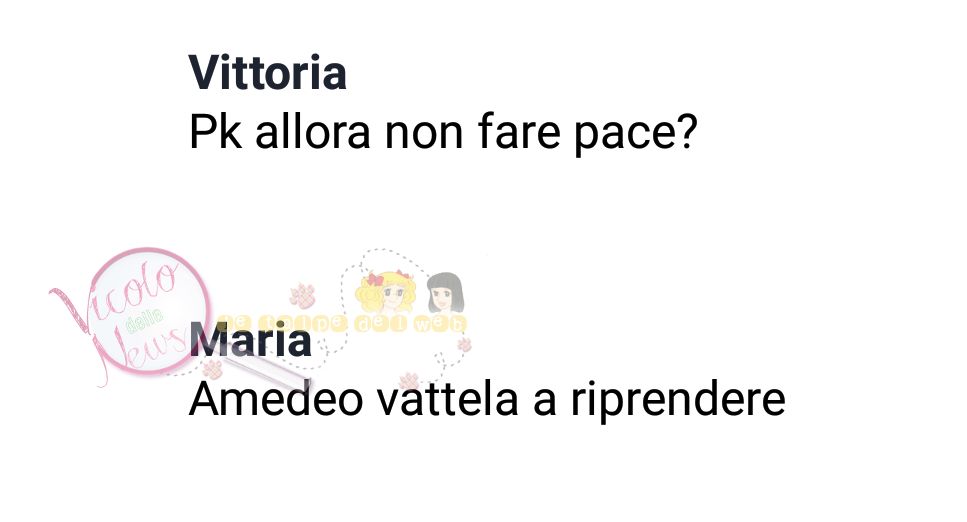Viewport: 967px width, 522px height.
Task: Click the small paw print below black-haired girl
Action: (x=464, y=344)
